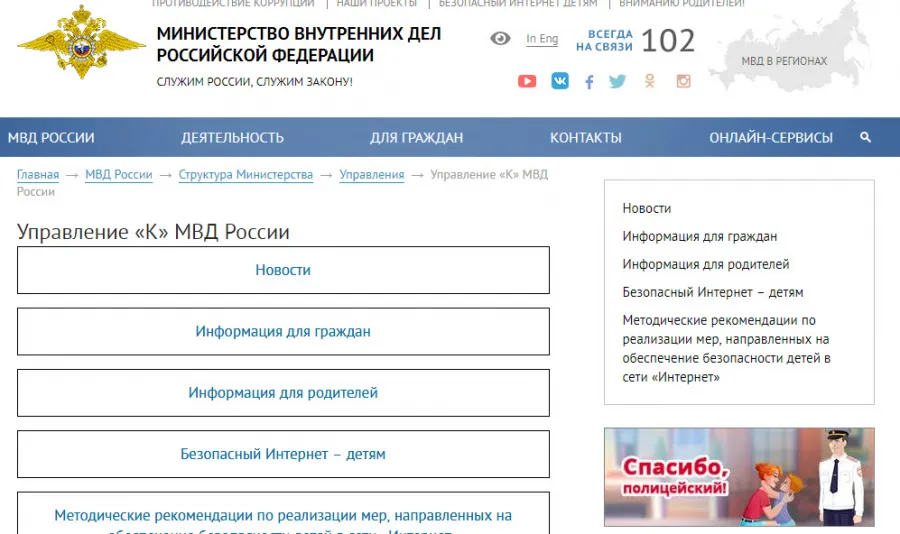900x534 pixels.
Task: Open Управления breadcrumb link
Action: (x=371, y=175)
